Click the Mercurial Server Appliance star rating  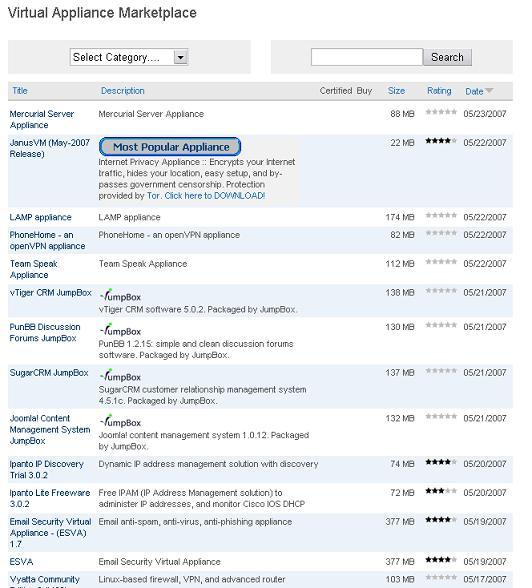(441, 112)
